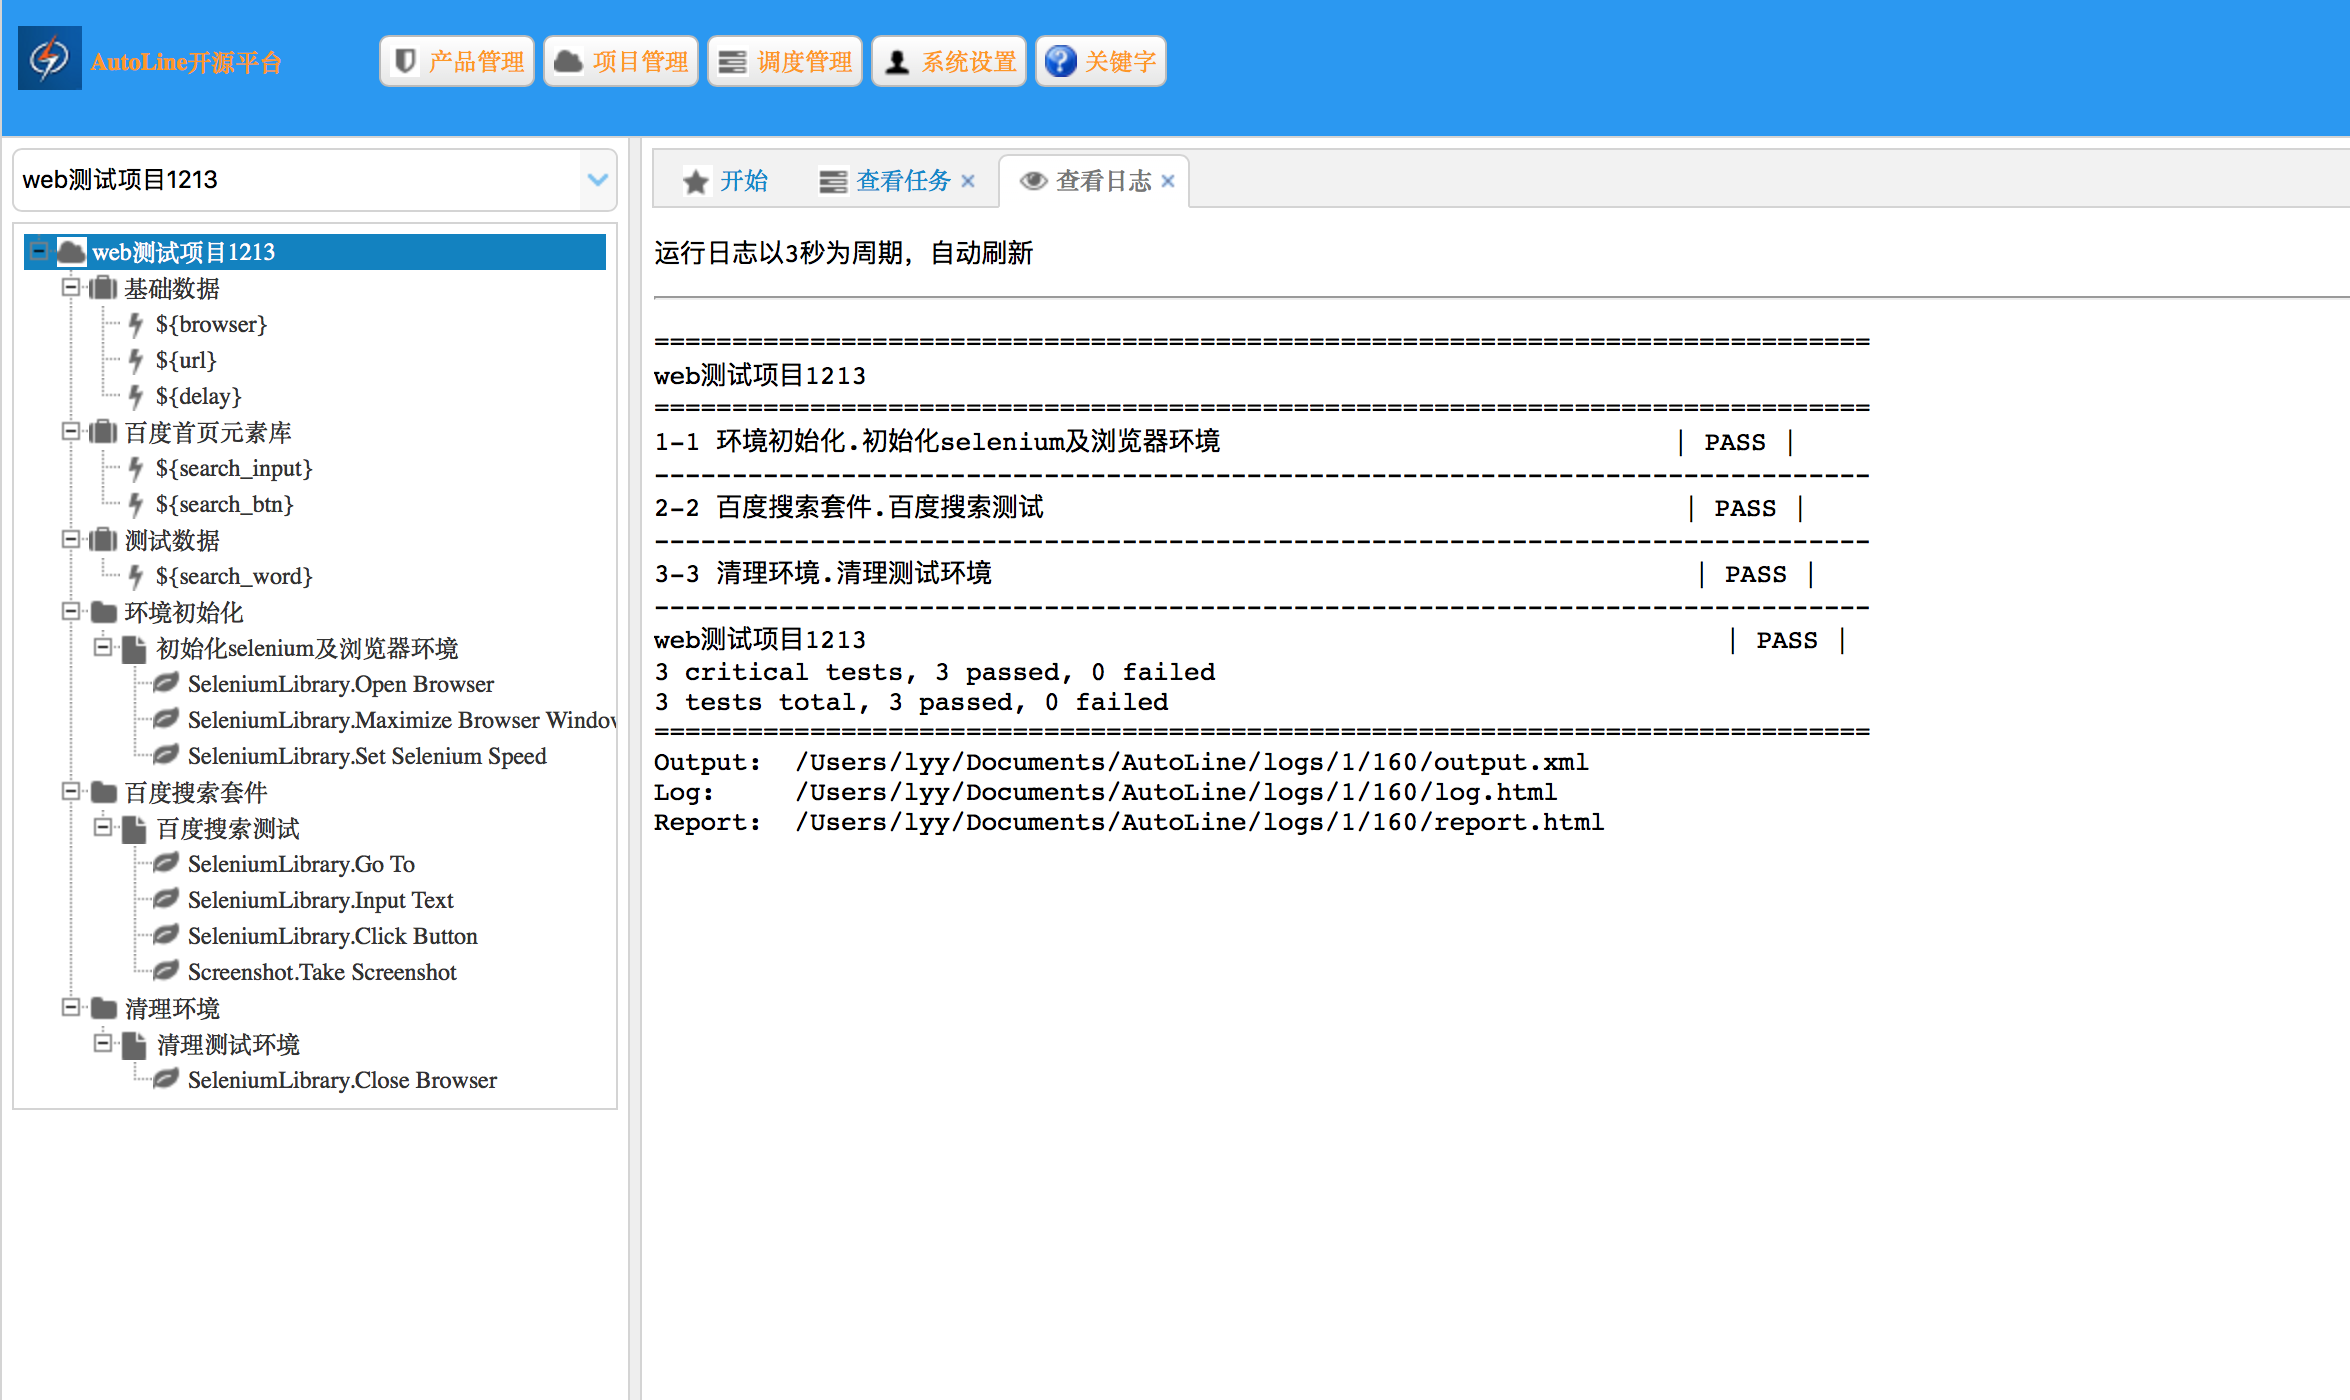
Task: Collapse the 百度搜索测试 case node
Action: [x=103, y=827]
